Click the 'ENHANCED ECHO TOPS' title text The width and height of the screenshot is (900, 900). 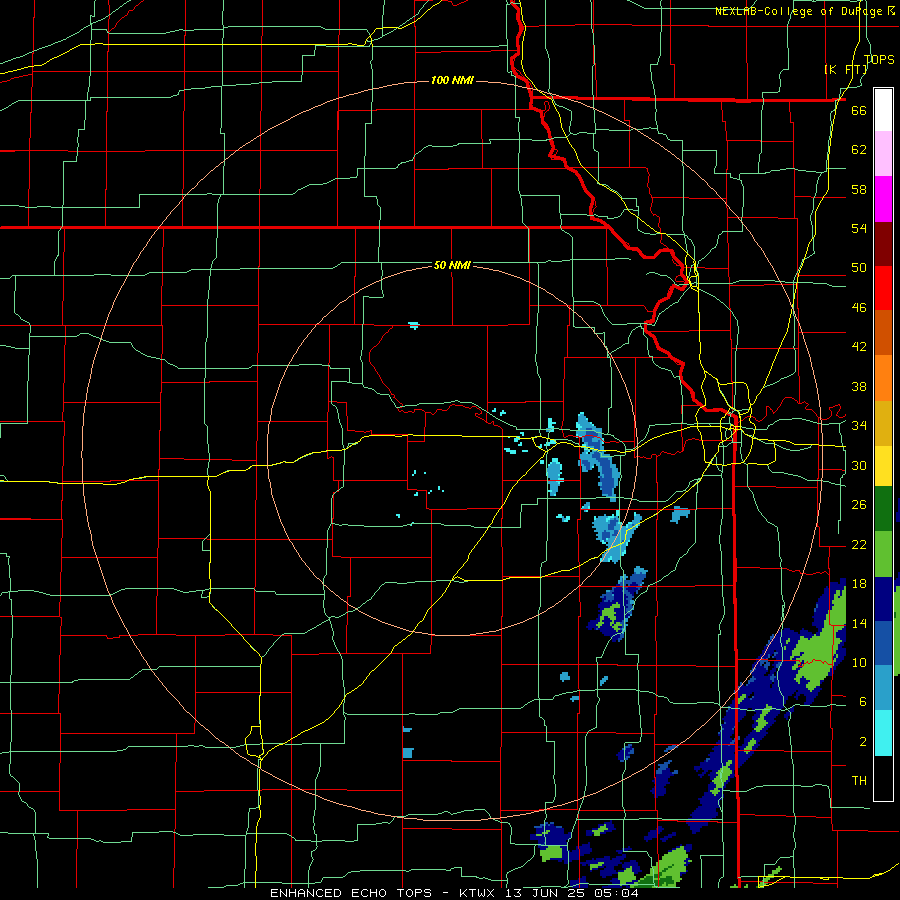point(354,893)
